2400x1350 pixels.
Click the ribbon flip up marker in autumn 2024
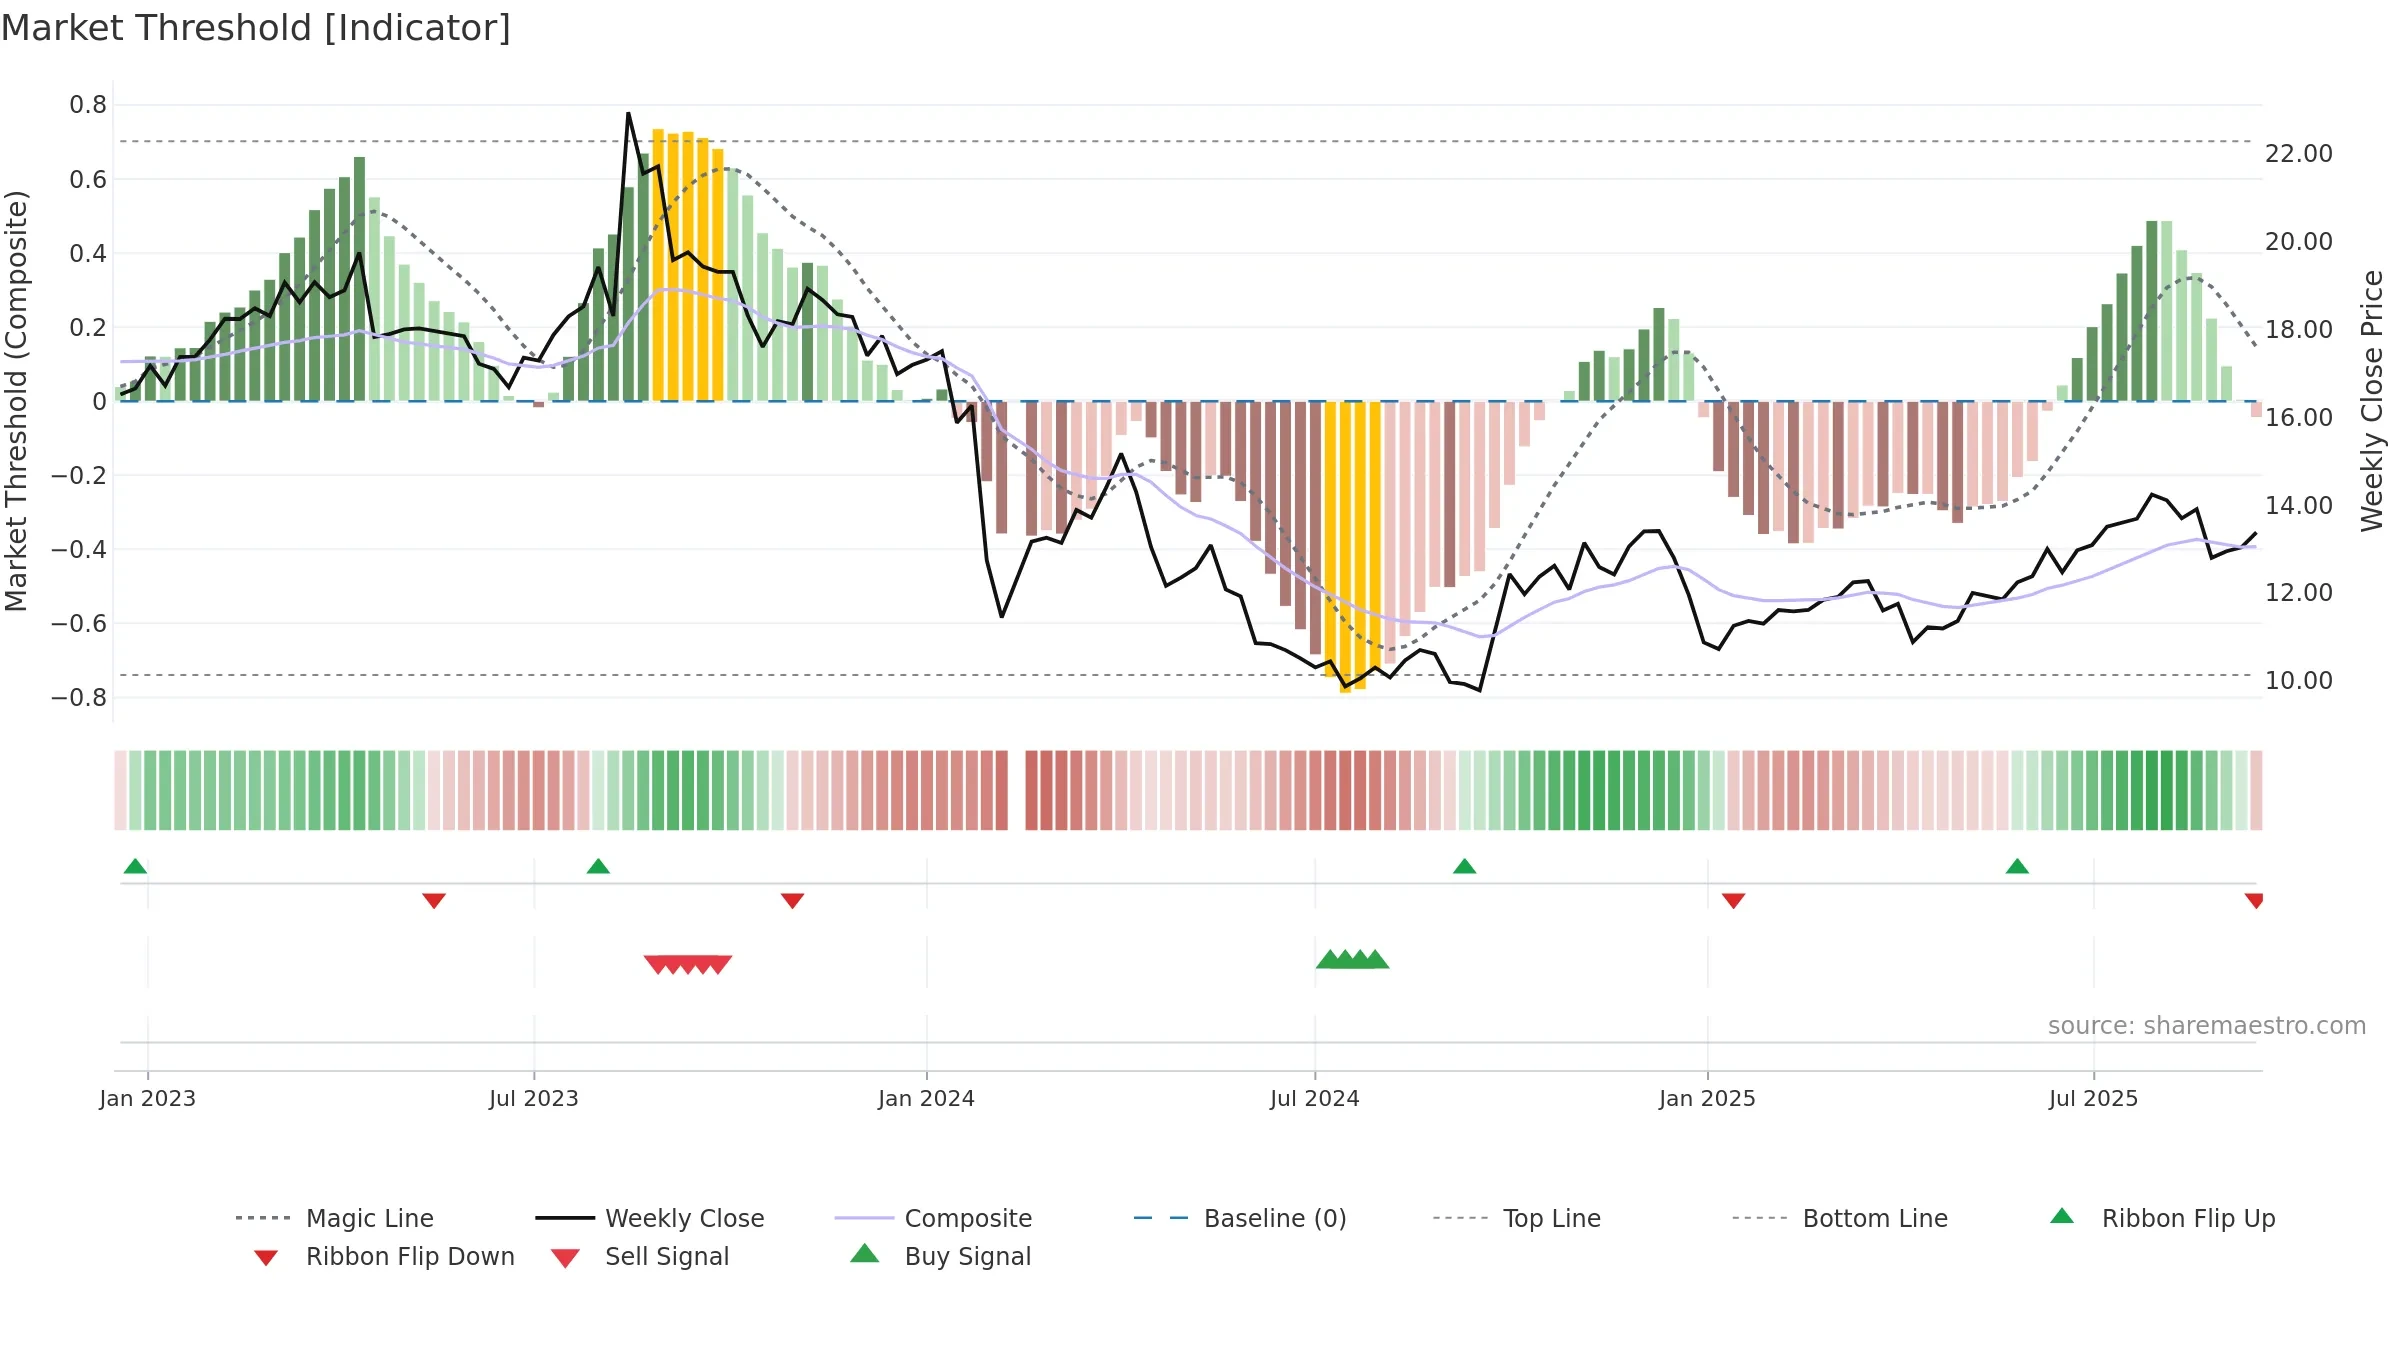[1464, 866]
